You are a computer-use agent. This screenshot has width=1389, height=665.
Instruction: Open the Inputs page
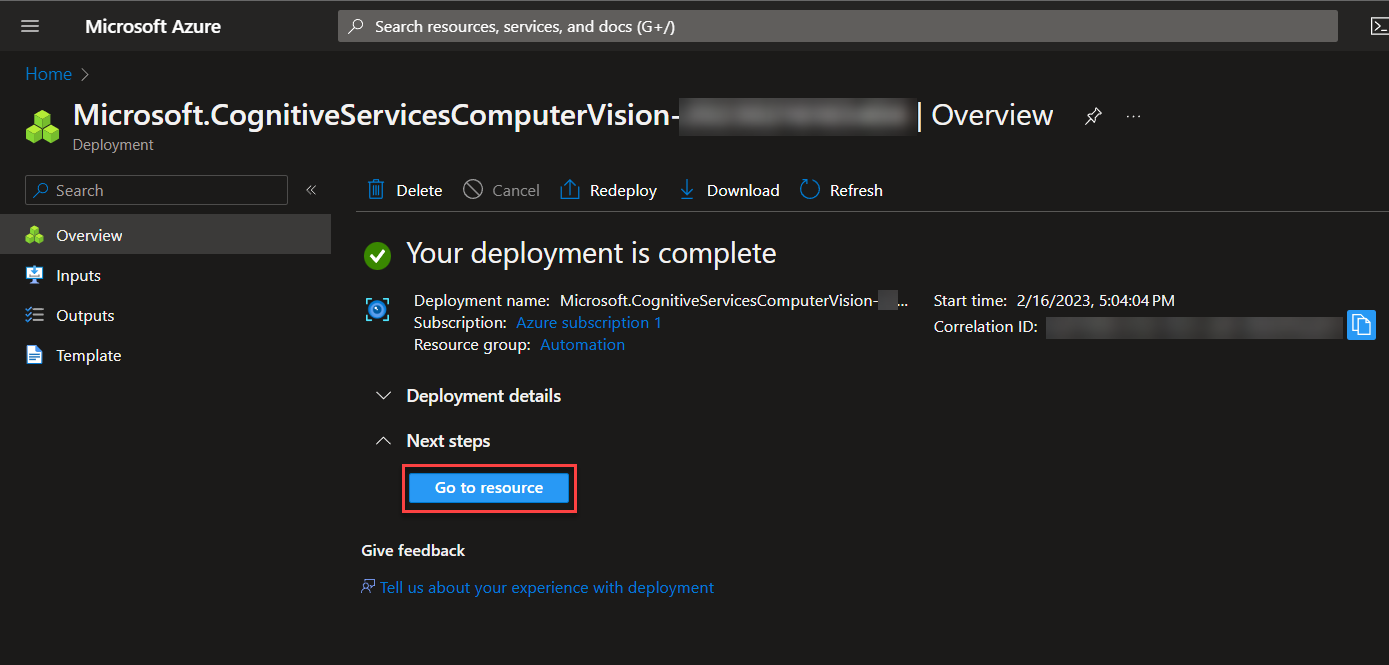click(x=78, y=276)
